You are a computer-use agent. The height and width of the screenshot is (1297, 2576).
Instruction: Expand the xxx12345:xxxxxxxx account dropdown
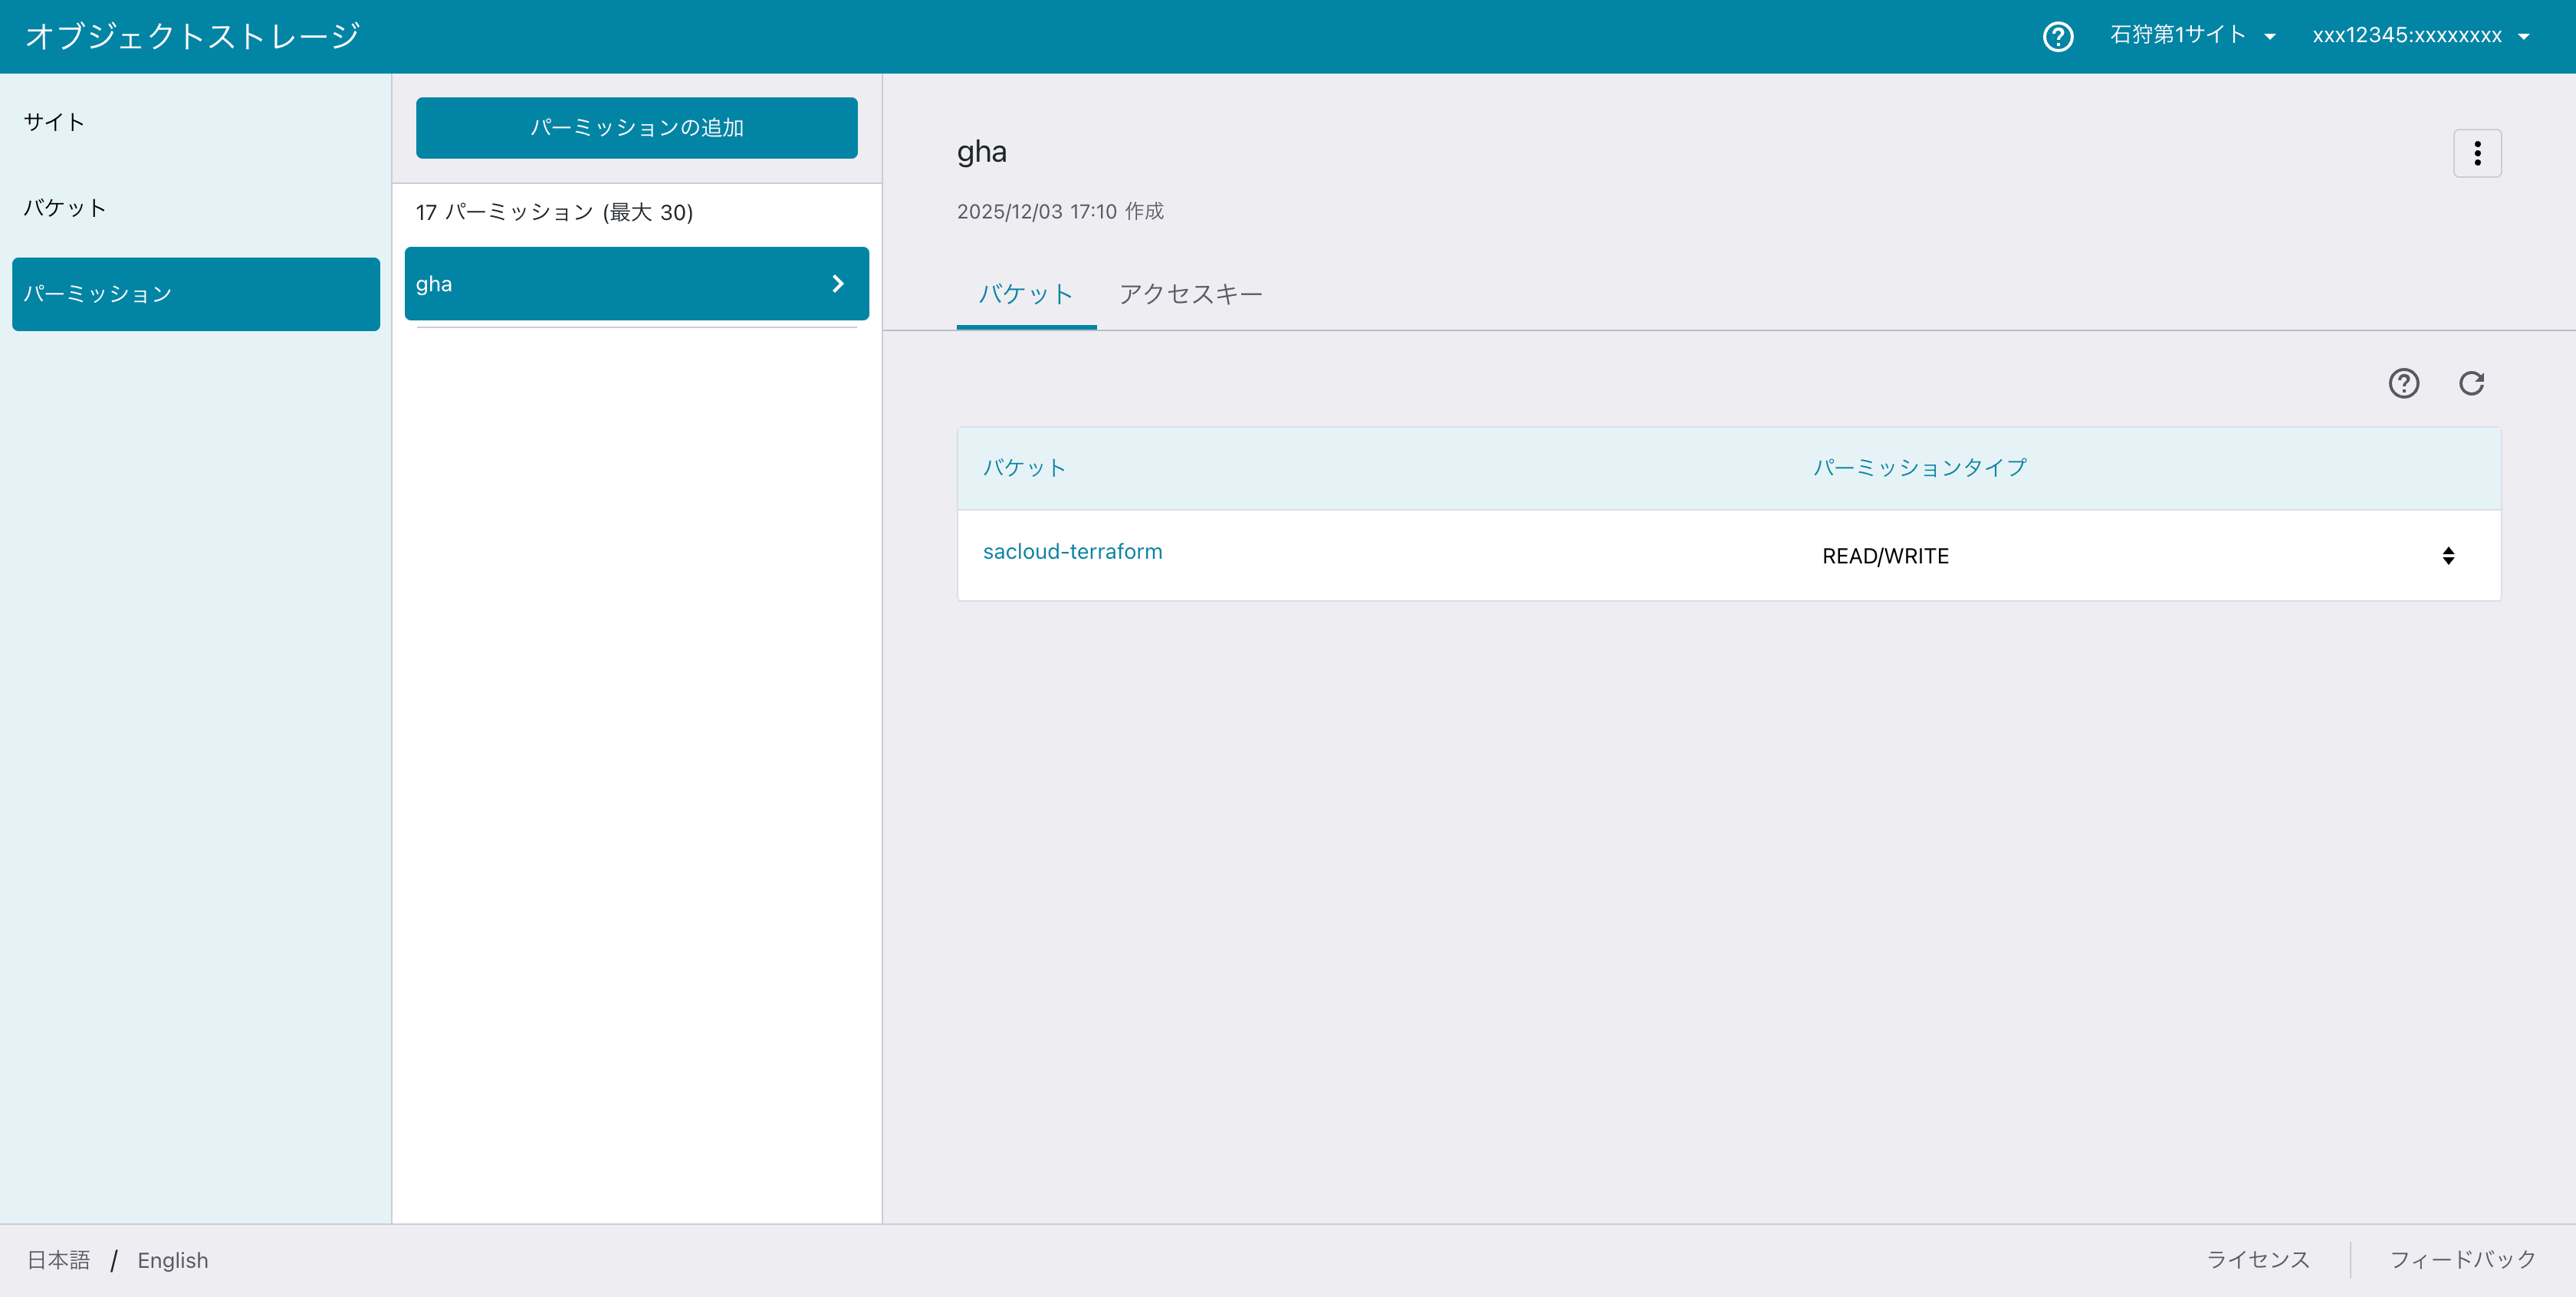click(x=2420, y=36)
